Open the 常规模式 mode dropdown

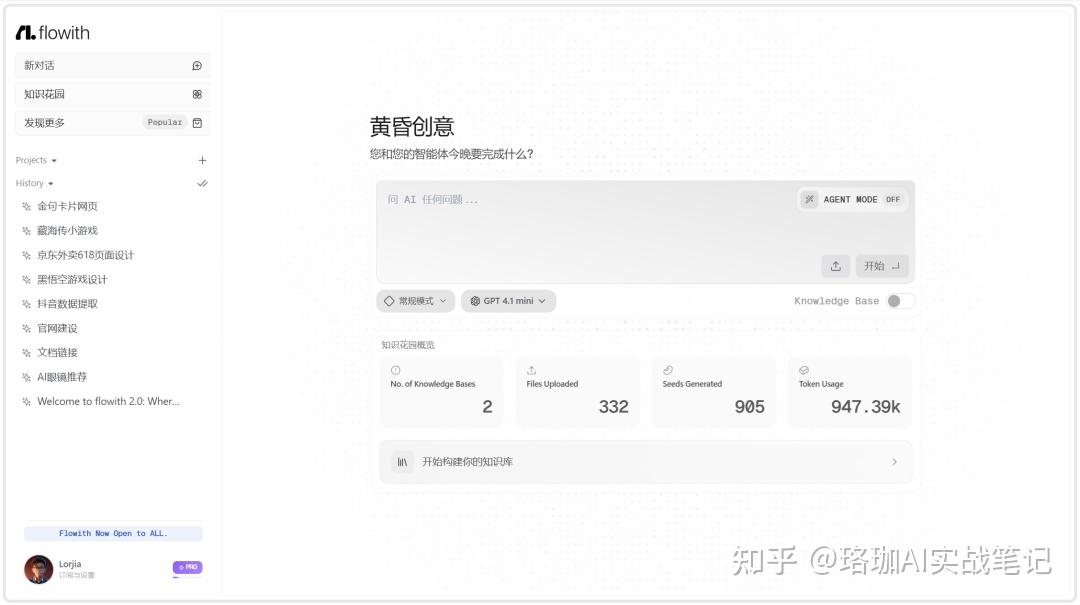pos(415,301)
